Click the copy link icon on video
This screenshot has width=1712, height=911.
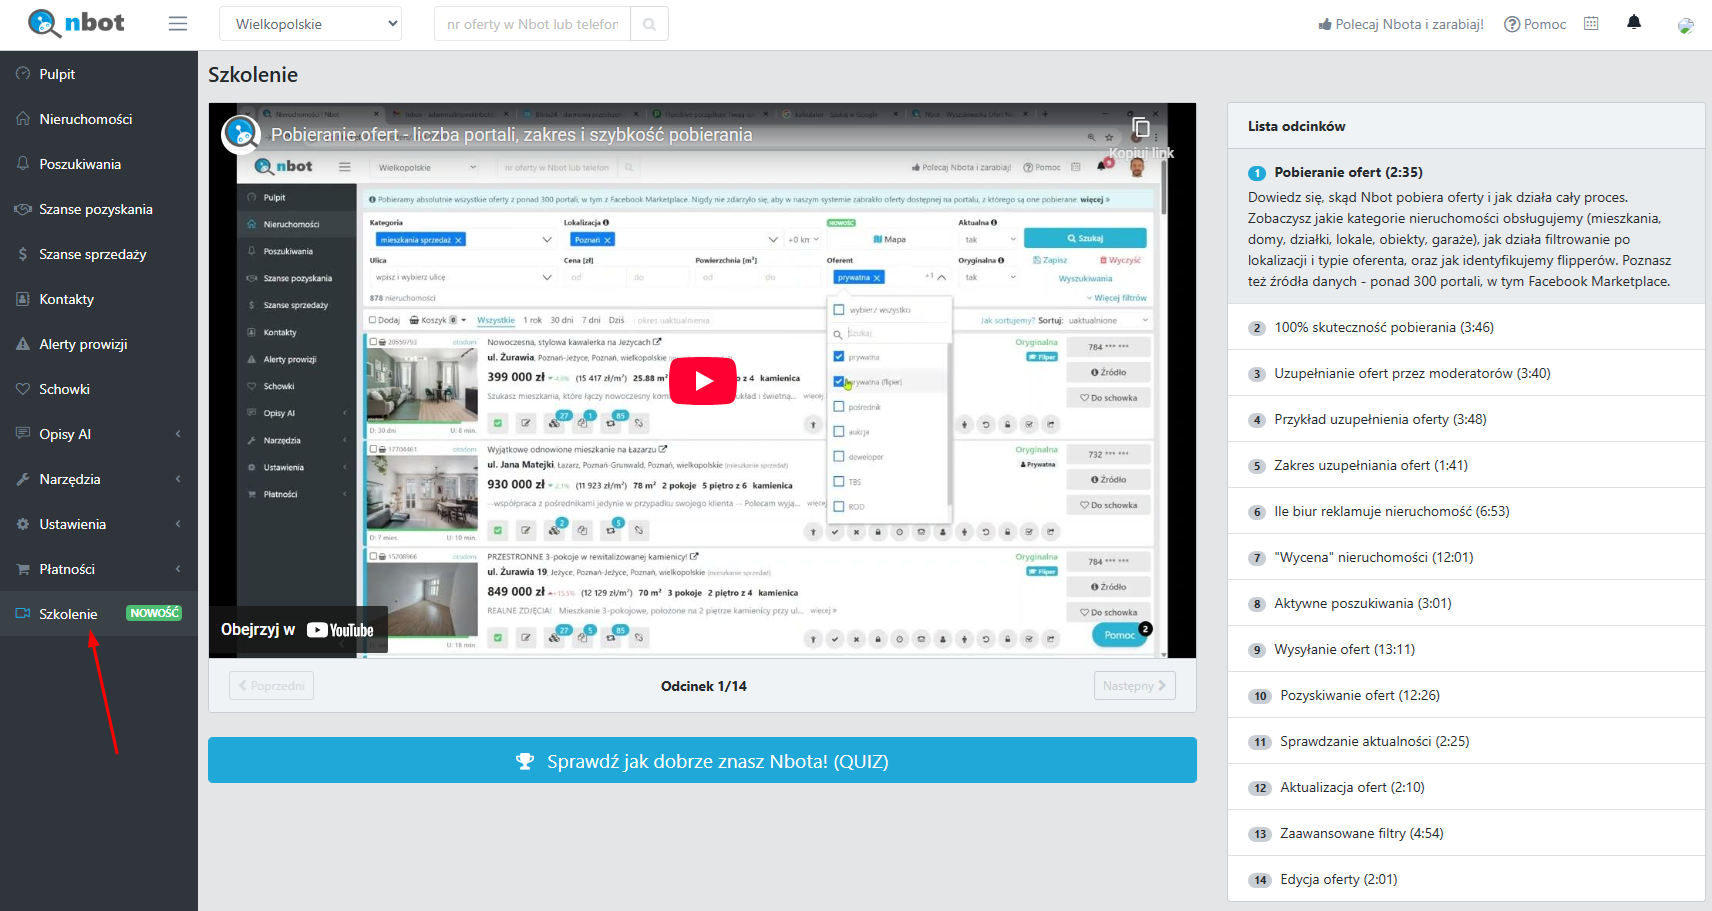pyautogui.click(x=1140, y=128)
